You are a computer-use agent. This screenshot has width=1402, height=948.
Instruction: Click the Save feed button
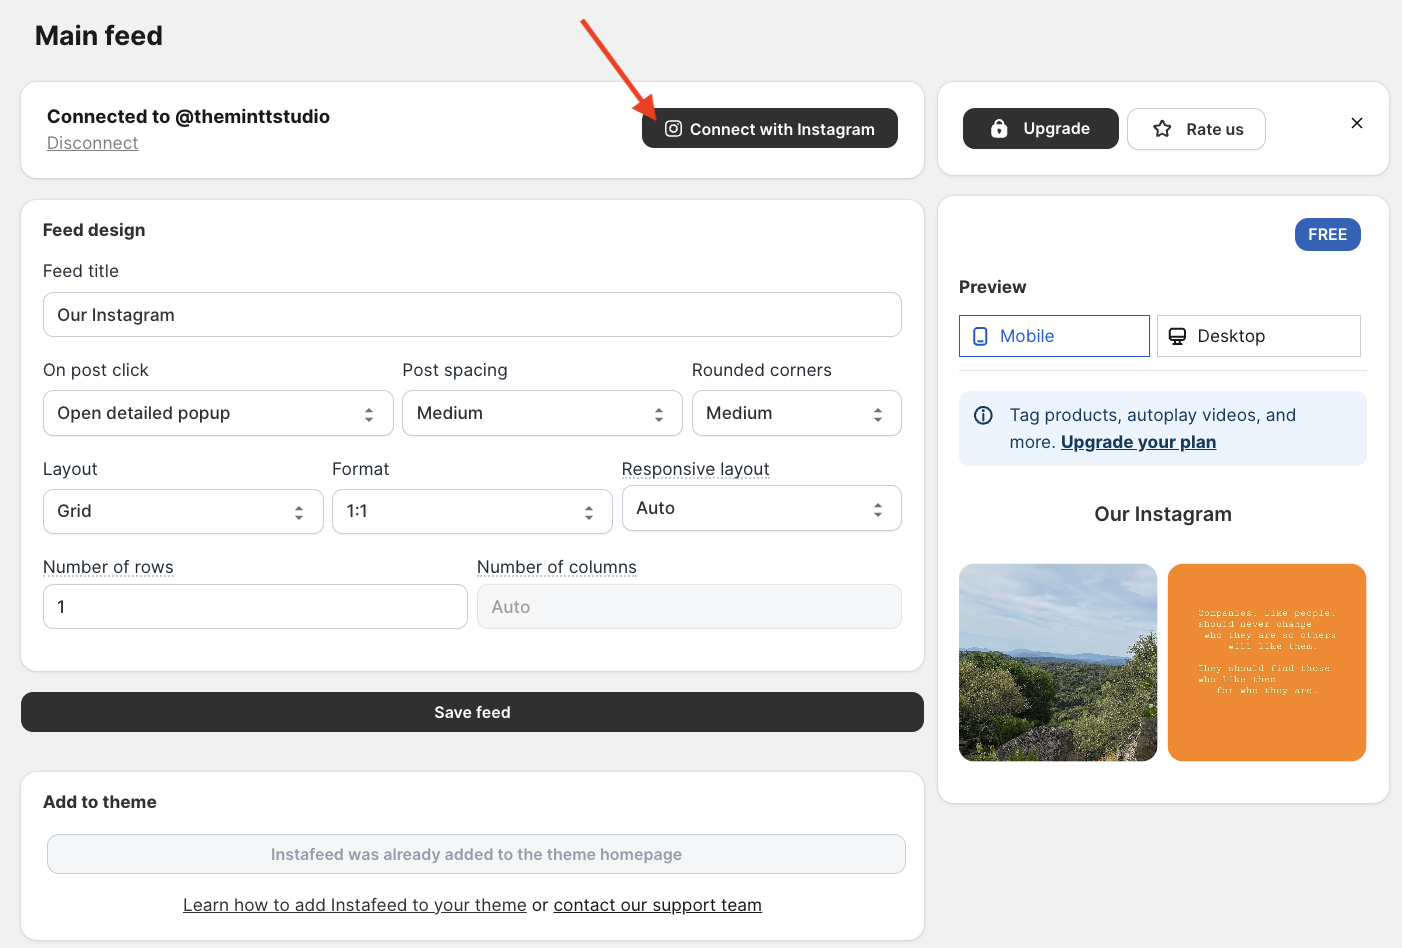(x=472, y=712)
